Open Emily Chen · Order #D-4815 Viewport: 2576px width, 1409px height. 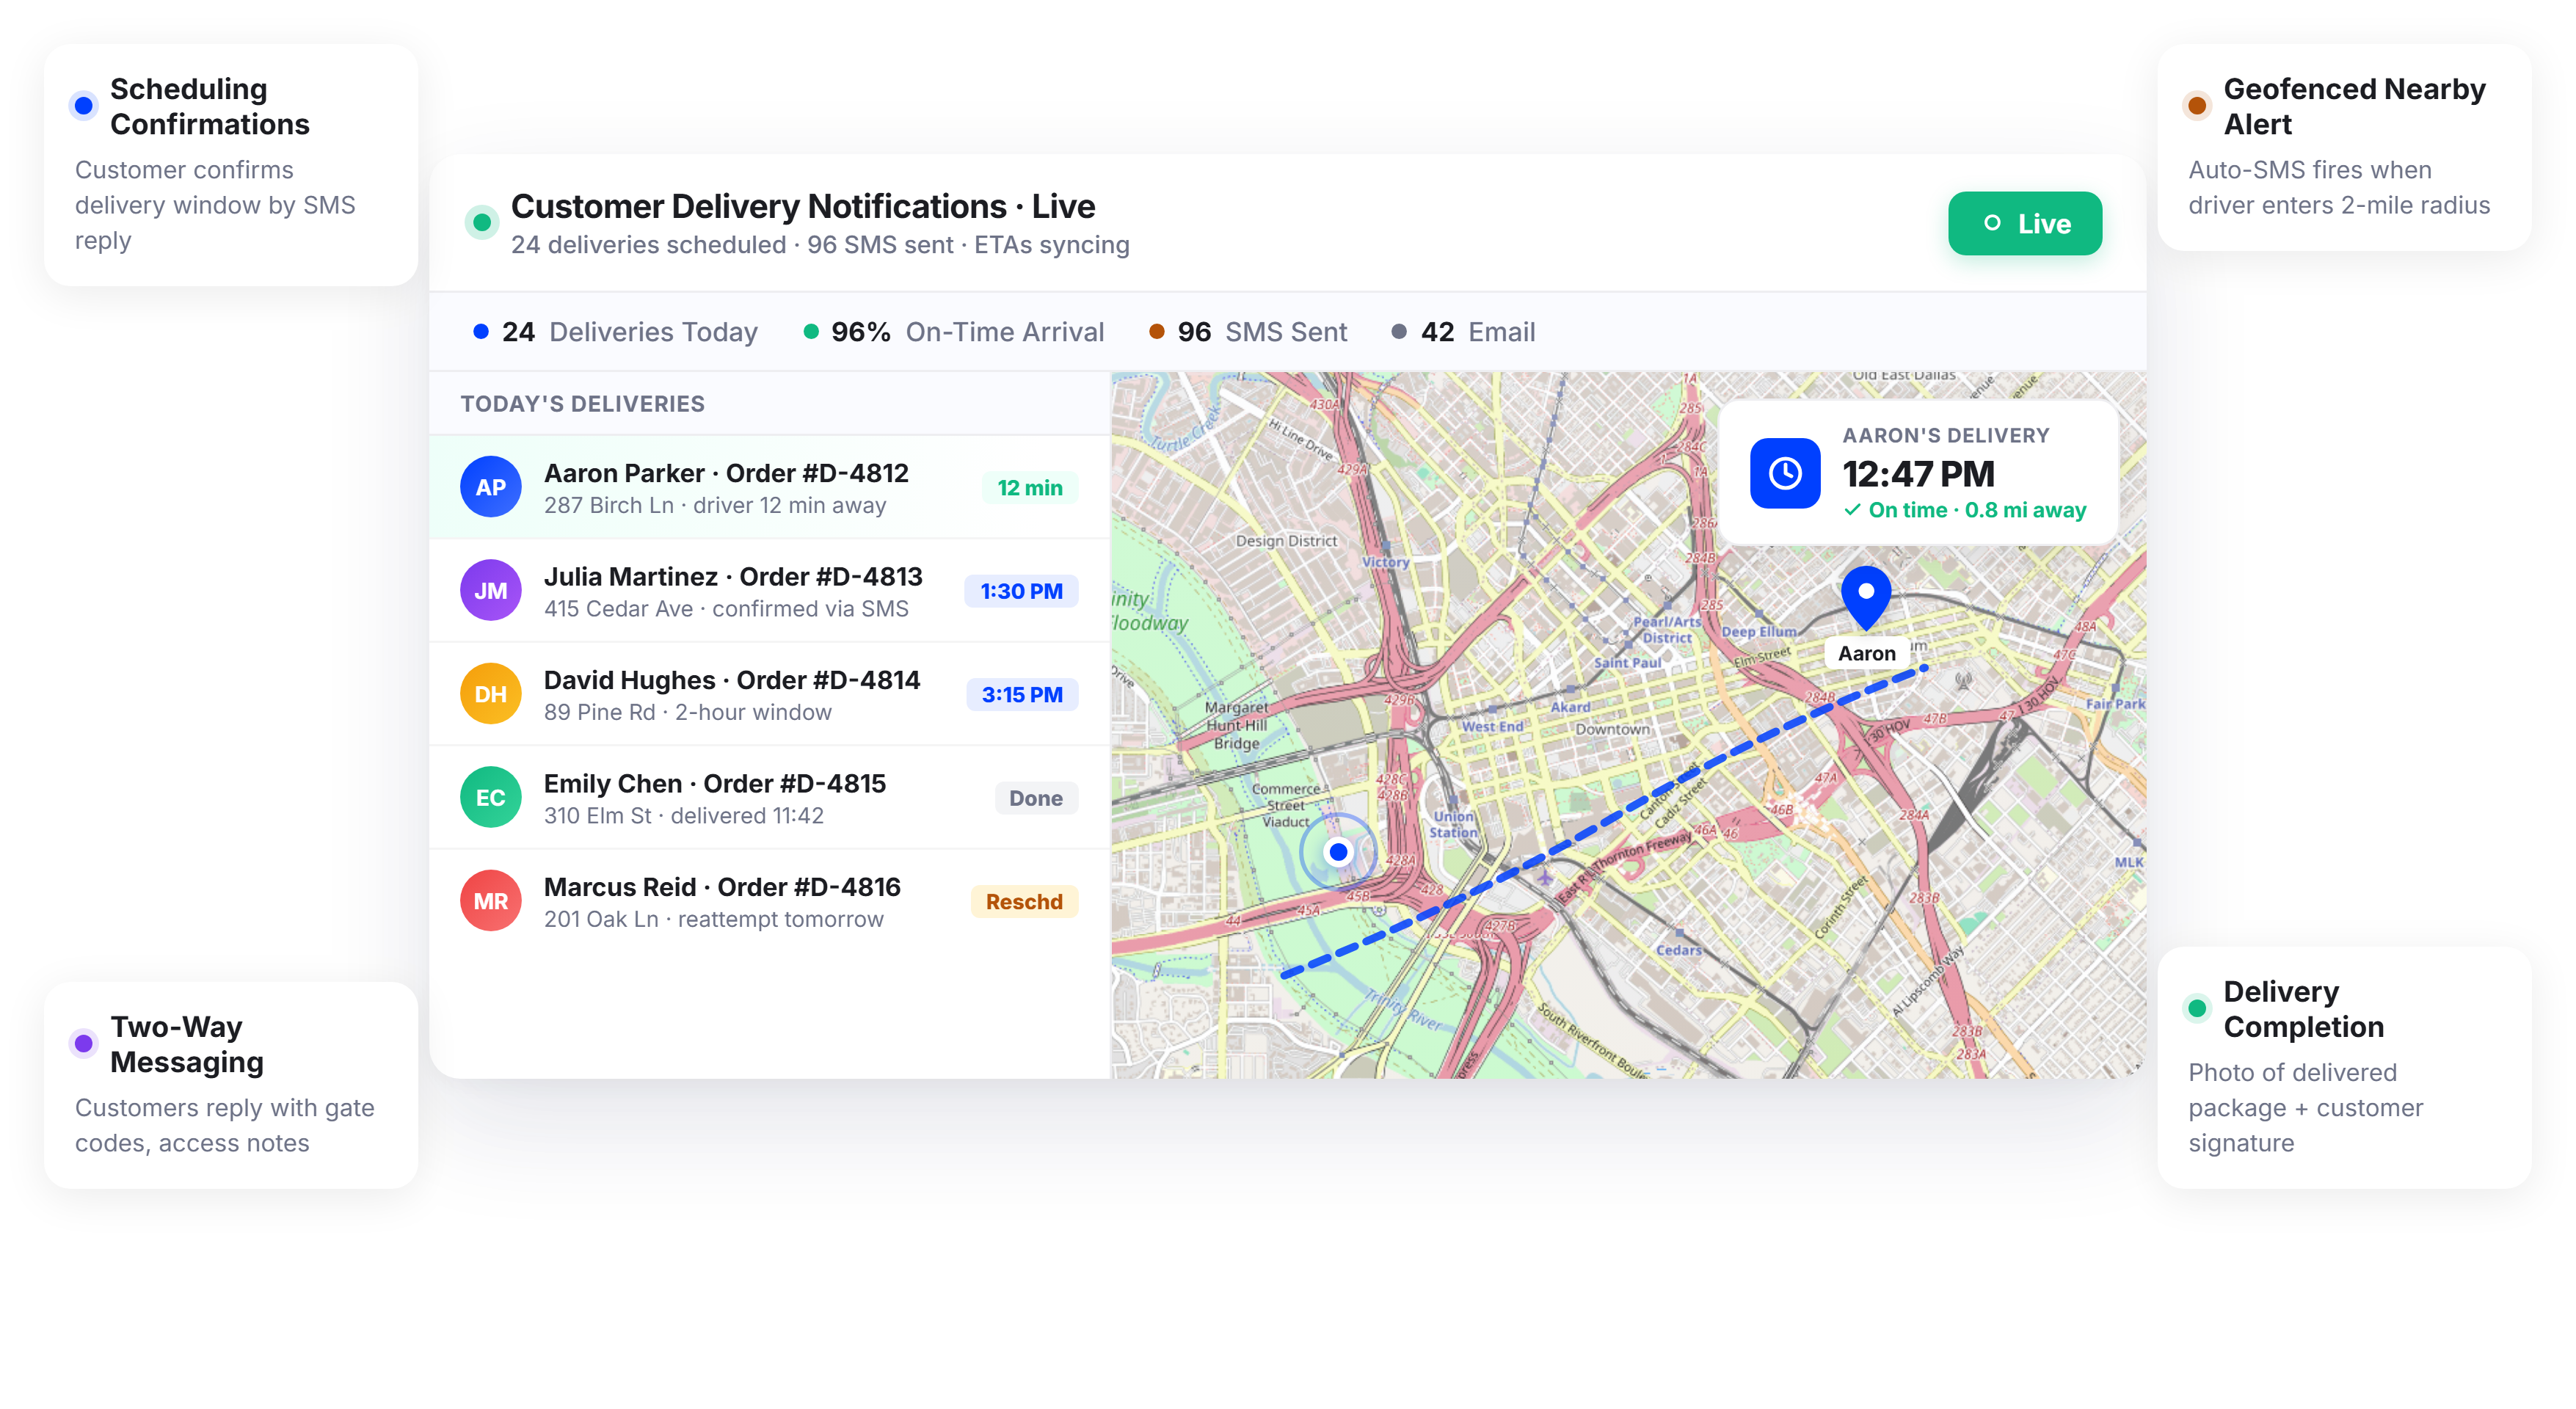pos(769,798)
